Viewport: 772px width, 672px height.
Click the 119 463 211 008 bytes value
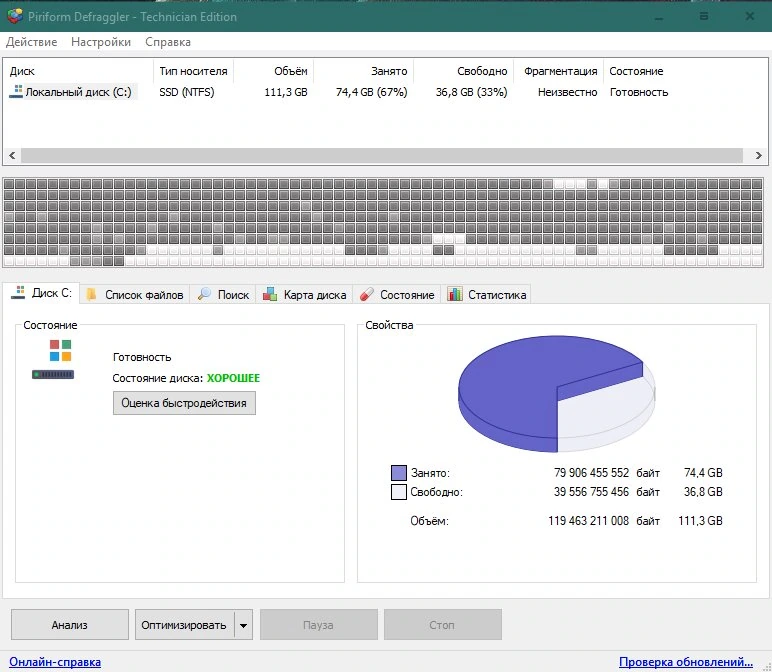pyautogui.click(x=588, y=521)
